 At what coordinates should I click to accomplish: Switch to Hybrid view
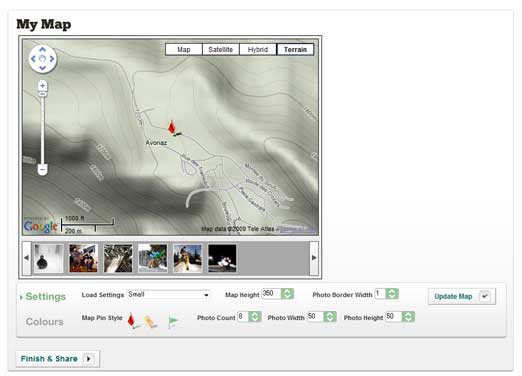tap(258, 49)
